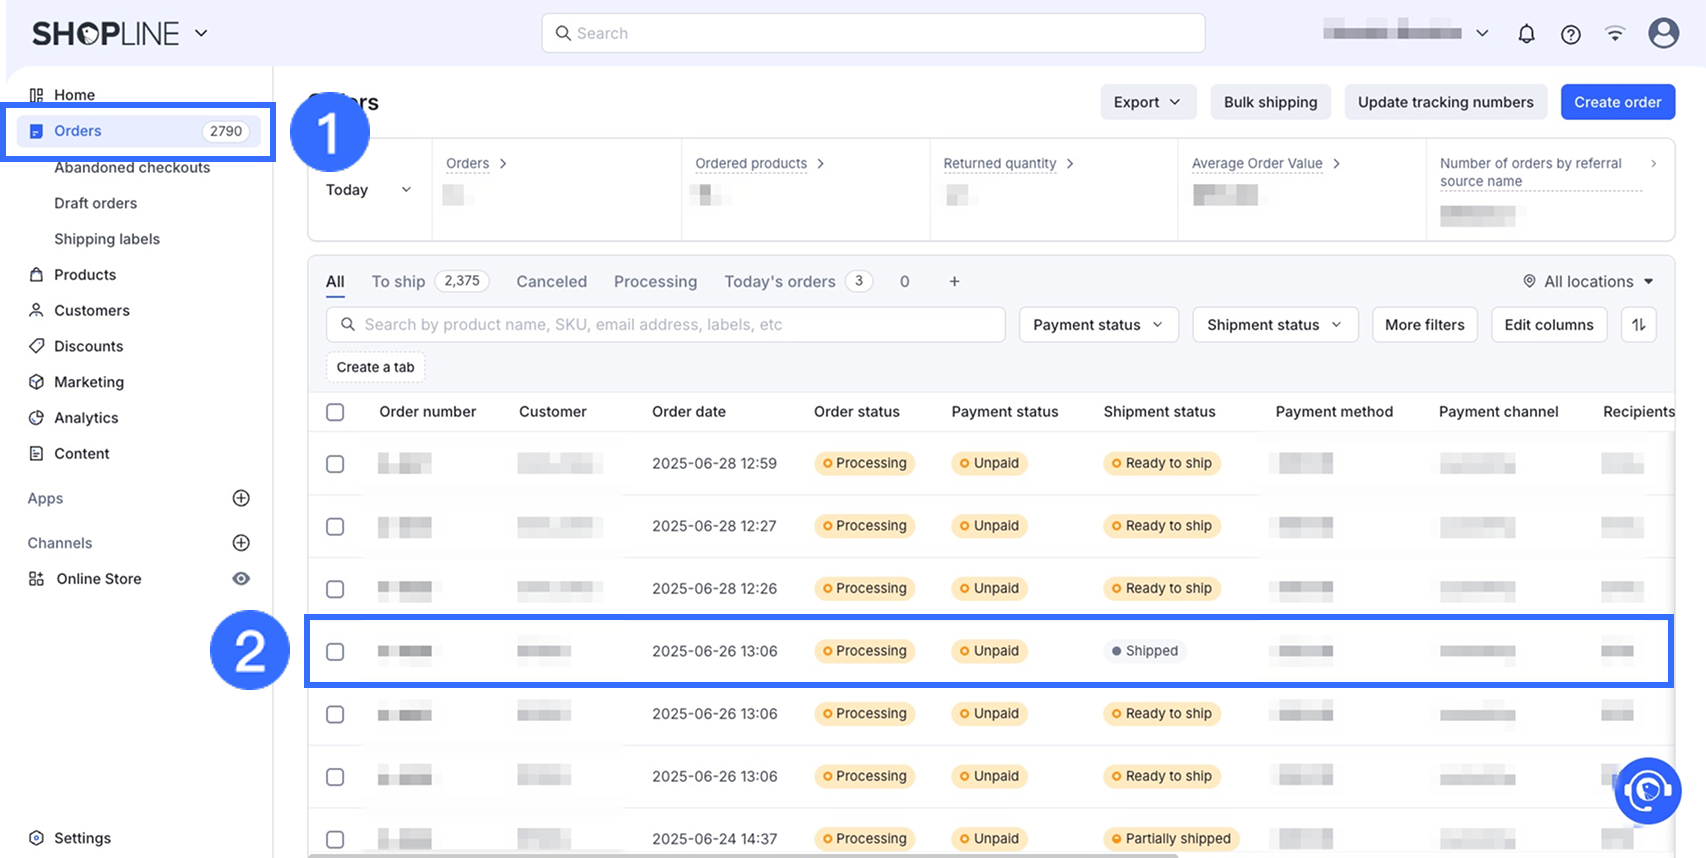Expand the Ordered products metric
Screen dimensions: 1706x858
(820, 163)
